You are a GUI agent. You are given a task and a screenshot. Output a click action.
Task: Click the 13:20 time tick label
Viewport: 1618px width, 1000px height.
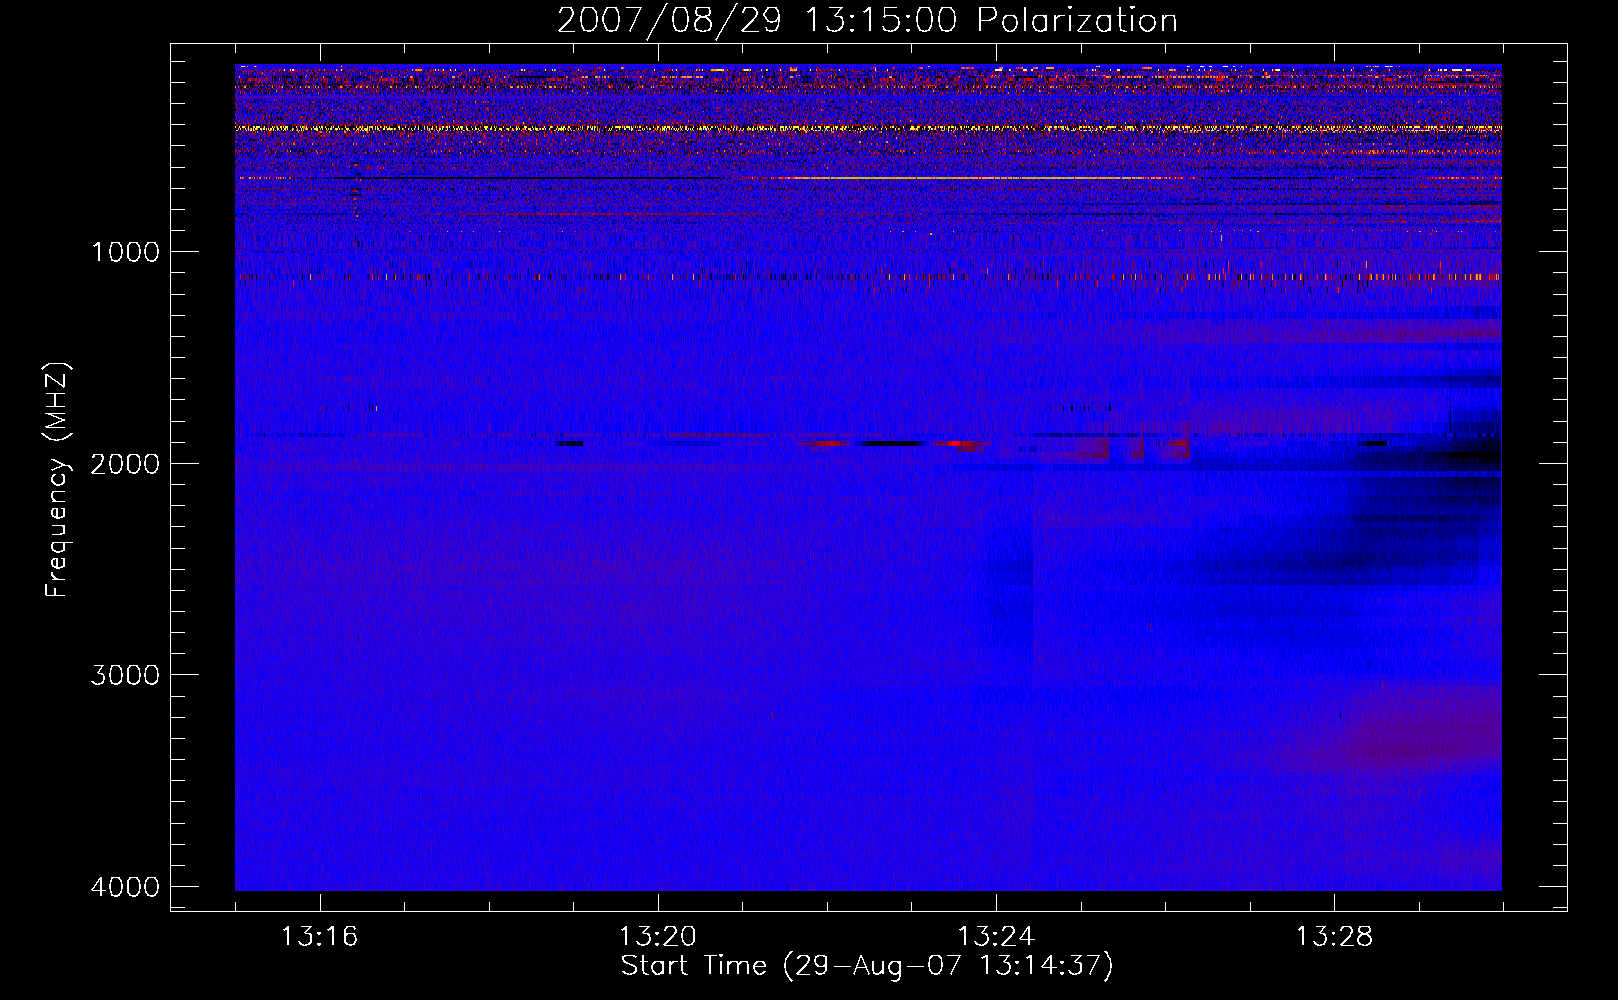point(658,937)
